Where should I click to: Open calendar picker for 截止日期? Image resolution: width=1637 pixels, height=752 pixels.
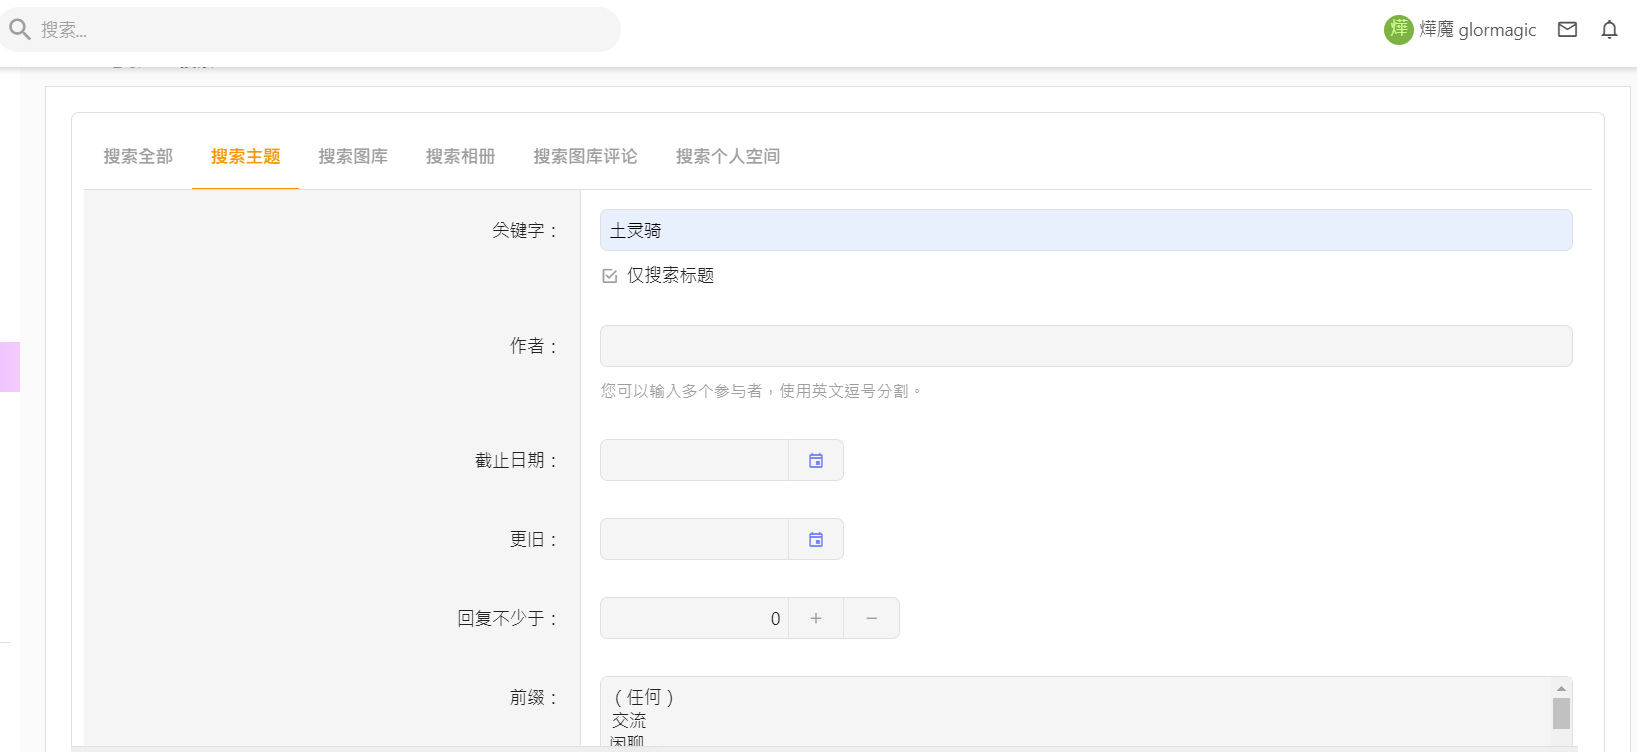[x=816, y=460]
